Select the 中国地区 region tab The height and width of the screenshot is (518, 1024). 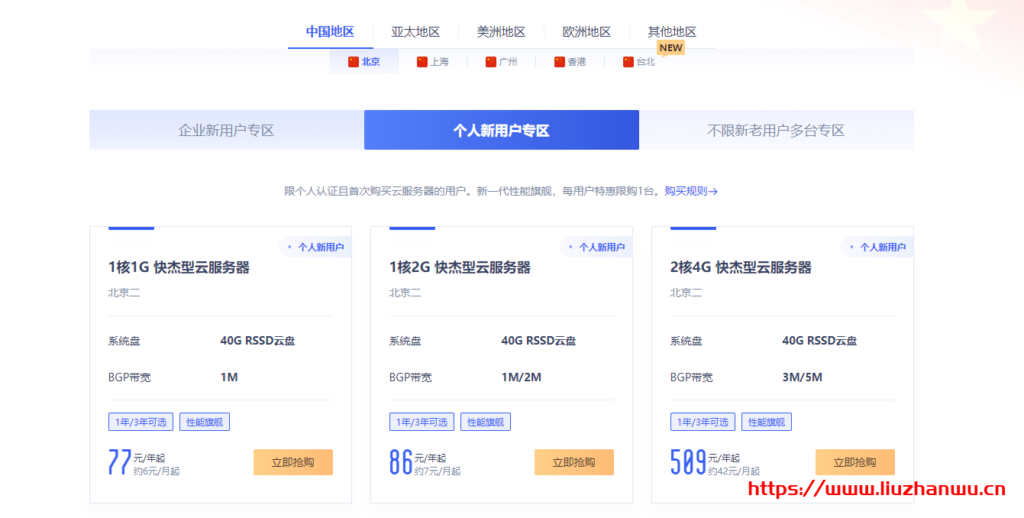(x=330, y=32)
